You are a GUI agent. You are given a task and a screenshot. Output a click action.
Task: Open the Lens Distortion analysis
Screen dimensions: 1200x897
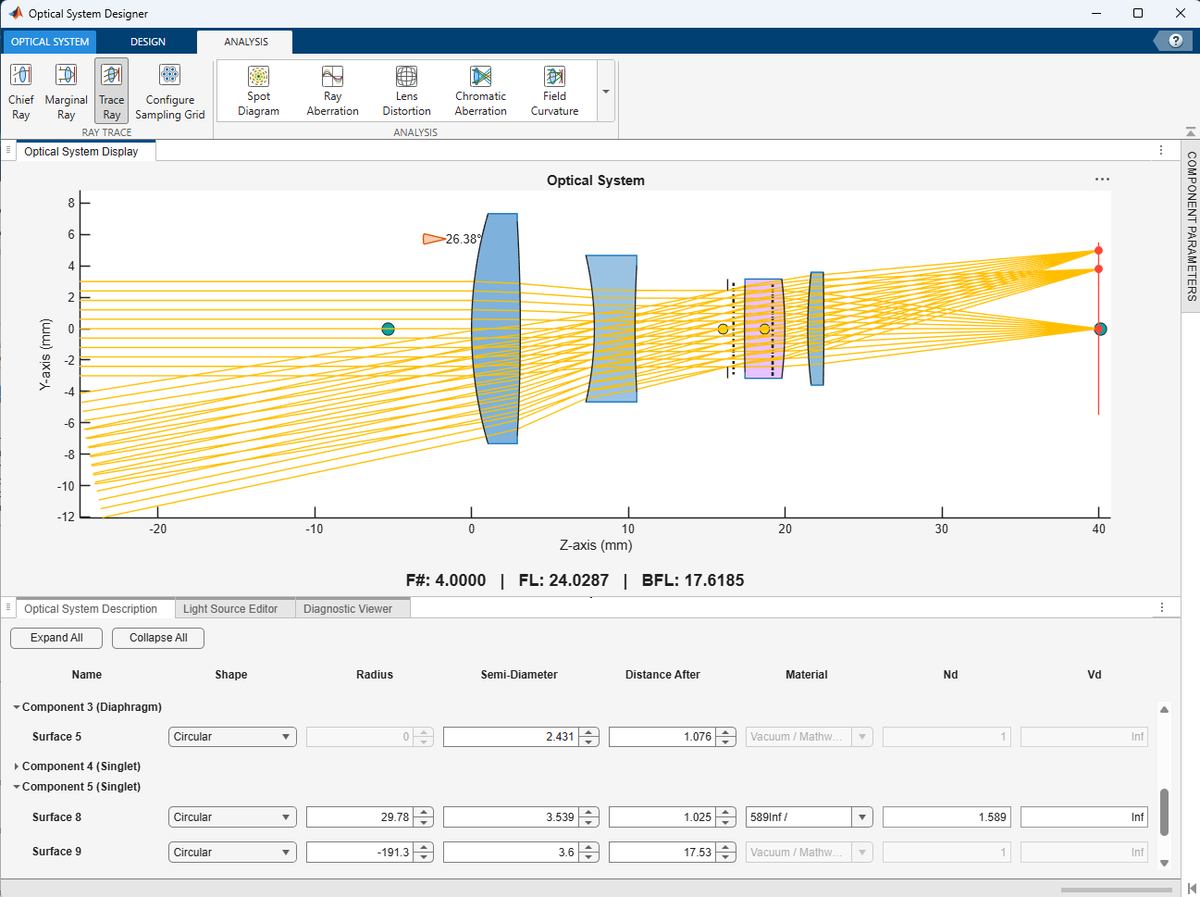407,91
